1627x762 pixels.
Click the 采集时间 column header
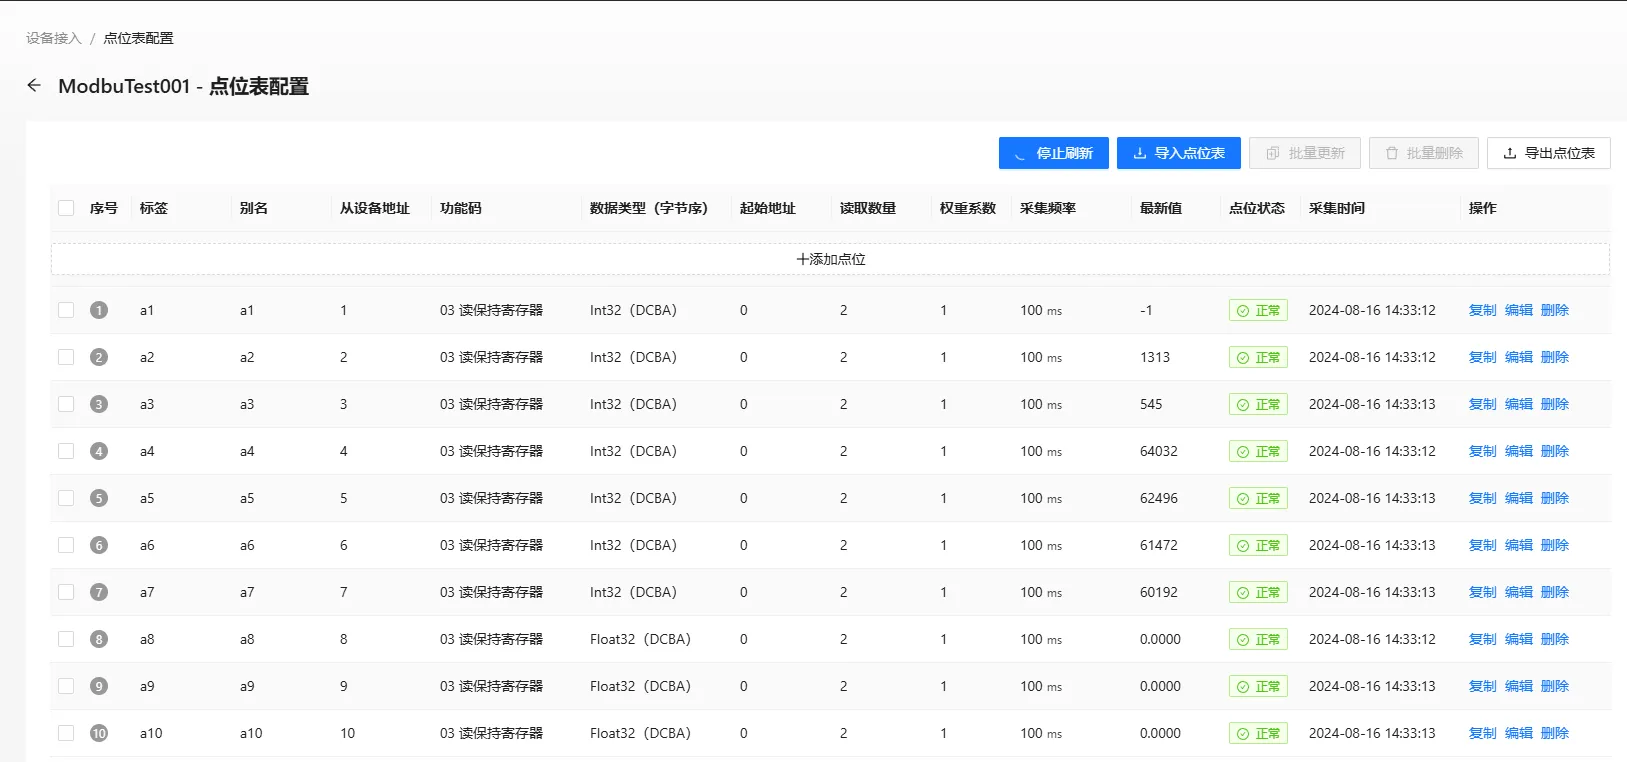1337,208
